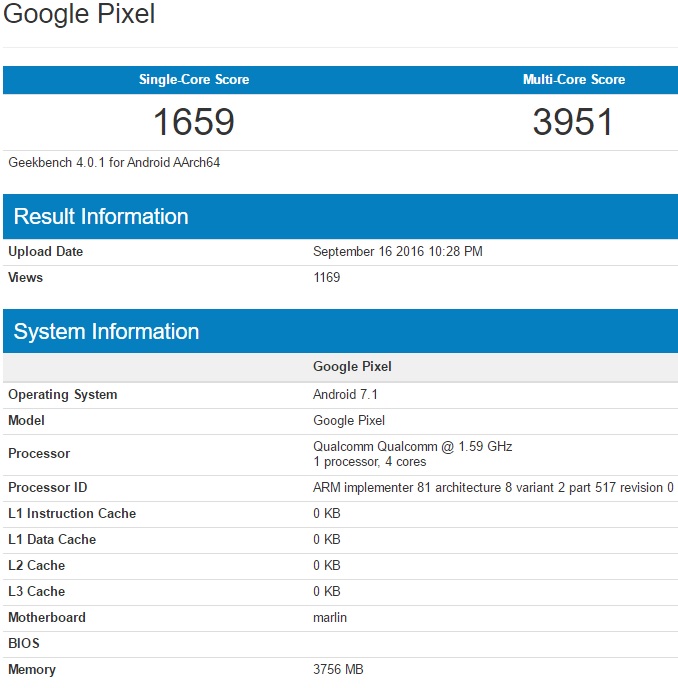Select the Model row label
The image size is (678, 688).
[x=26, y=420]
